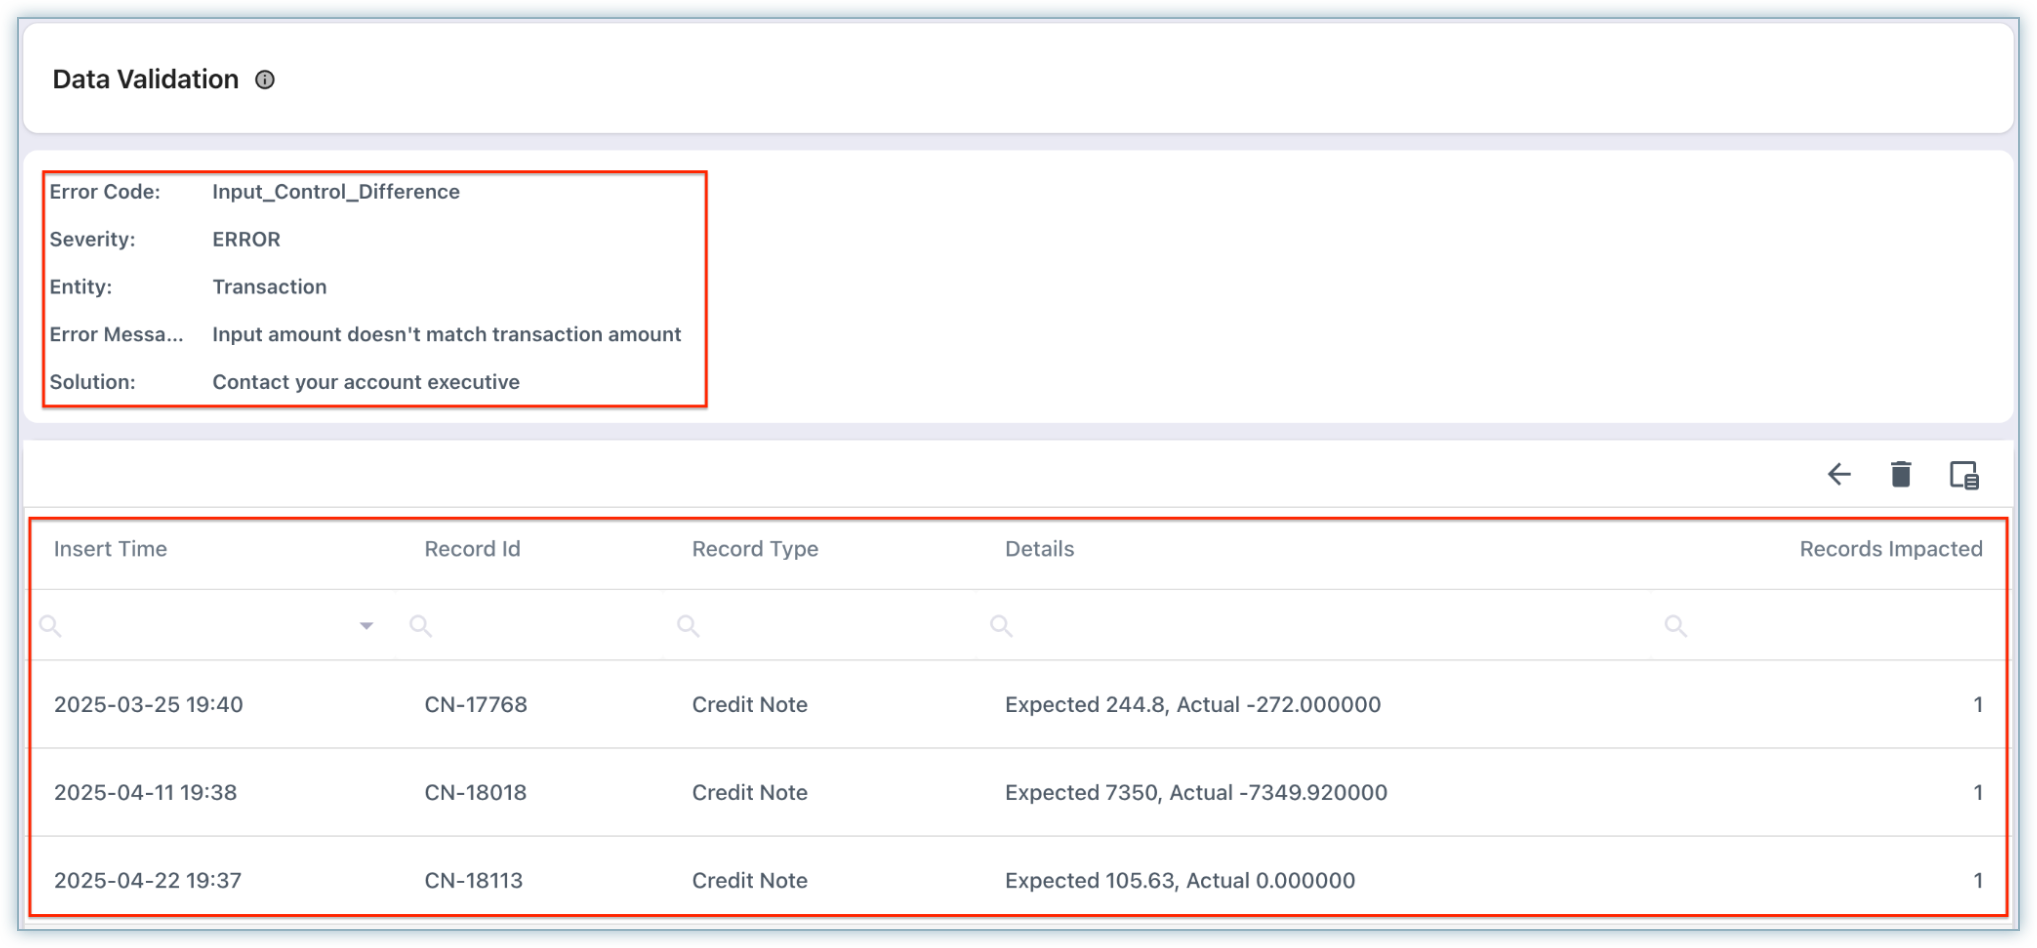This screenshot has height=948, width=2037.
Task: Select the CN-18113 record row
Action: click(473, 880)
